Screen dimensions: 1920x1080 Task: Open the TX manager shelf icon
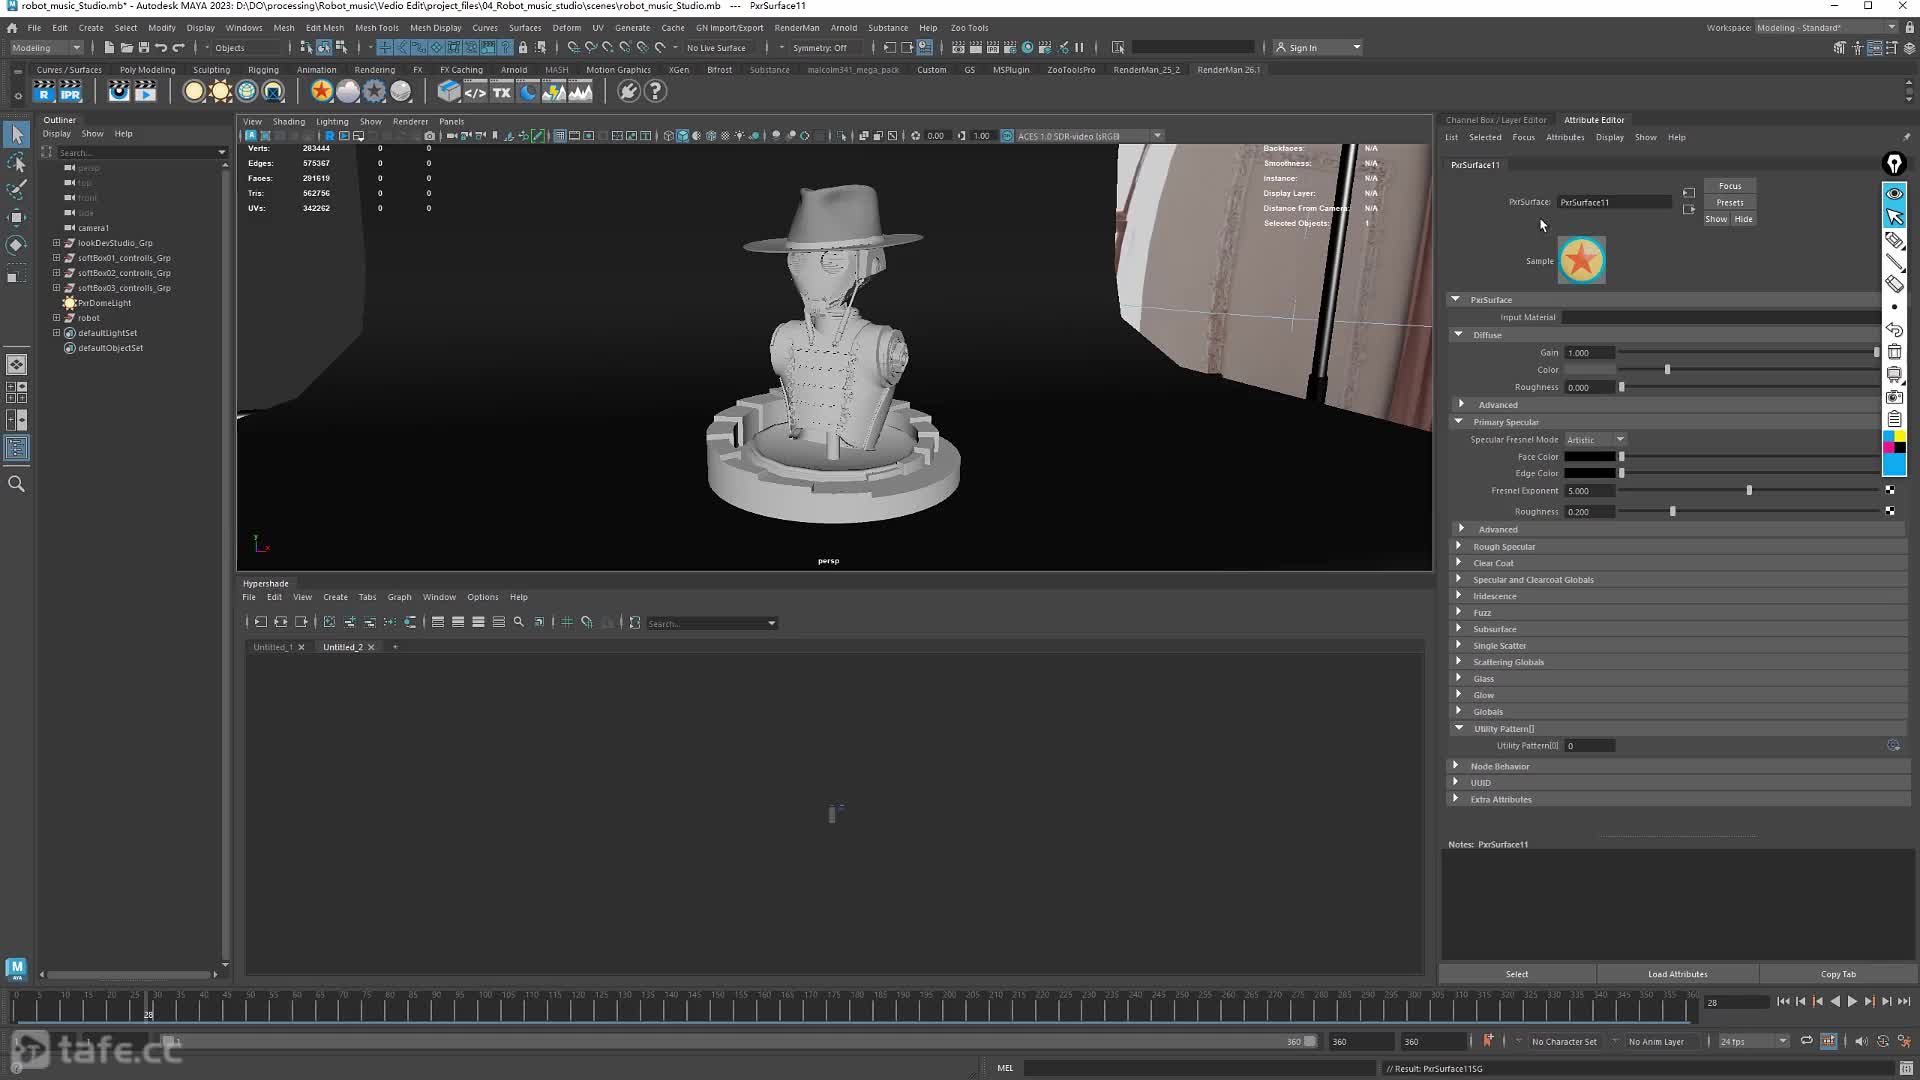pyautogui.click(x=502, y=92)
